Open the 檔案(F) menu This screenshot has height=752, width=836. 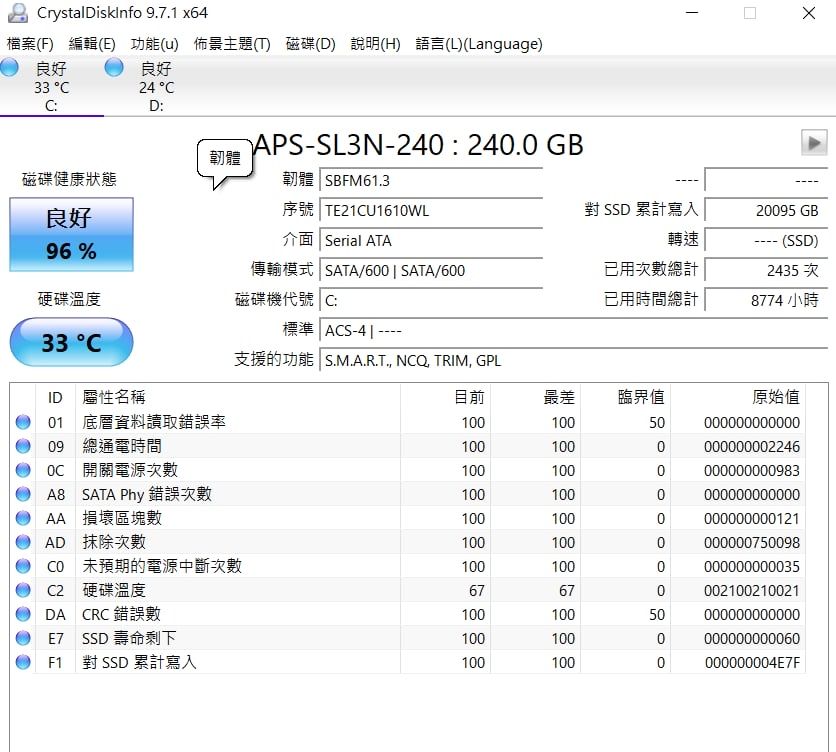(x=30, y=44)
